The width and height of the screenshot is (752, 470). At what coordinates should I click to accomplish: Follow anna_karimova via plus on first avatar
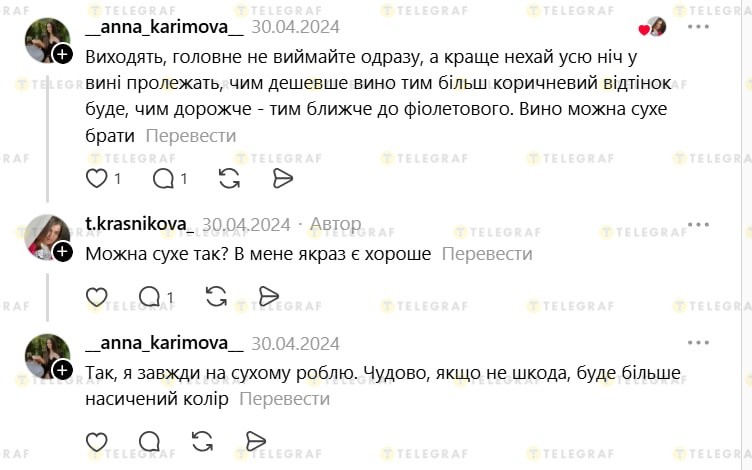pyautogui.click(x=62, y=53)
